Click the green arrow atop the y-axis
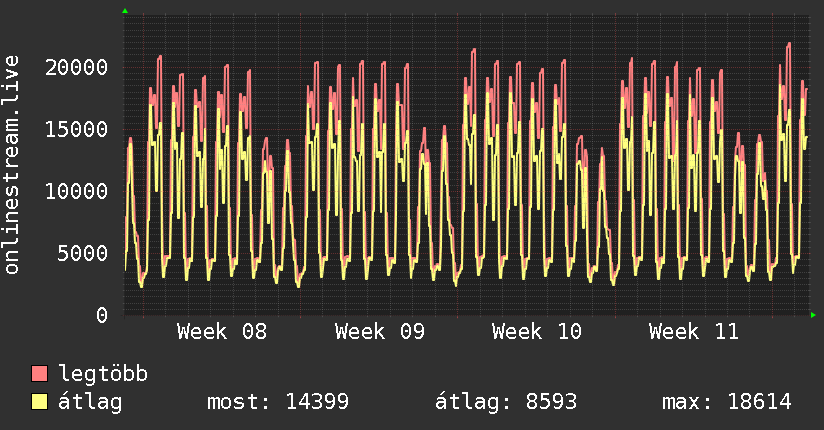Image resolution: width=824 pixels, height=430 pixels. [x=125, y=11]
